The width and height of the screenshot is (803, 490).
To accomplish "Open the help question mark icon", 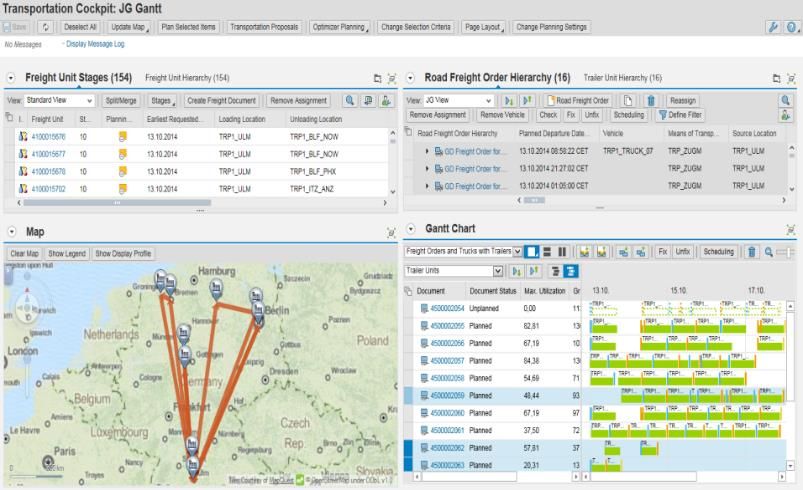I will pos(791,27).
